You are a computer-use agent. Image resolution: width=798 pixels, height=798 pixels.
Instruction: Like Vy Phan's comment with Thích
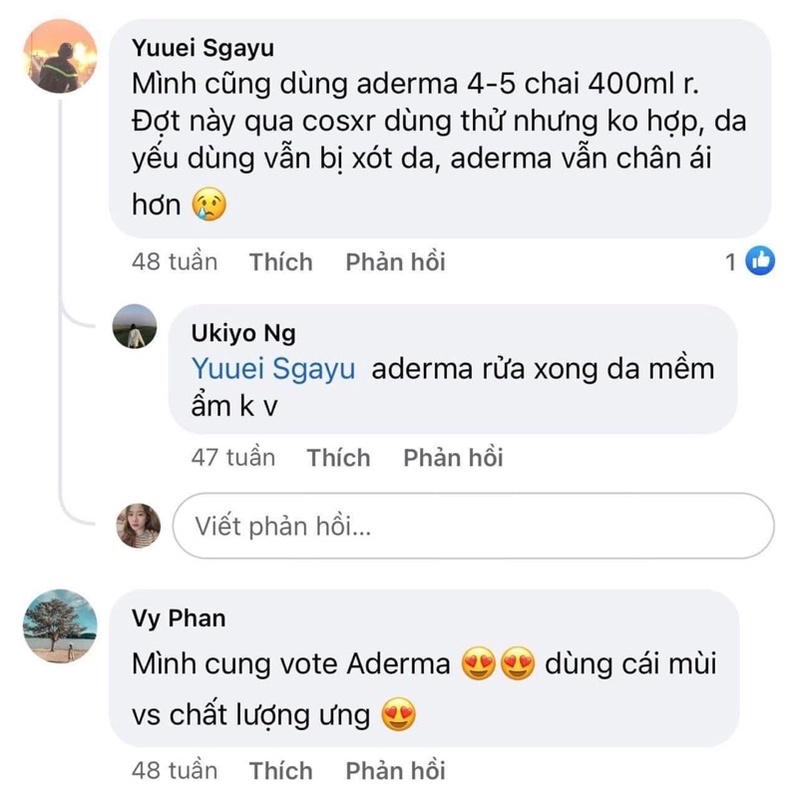pos(281,771)
